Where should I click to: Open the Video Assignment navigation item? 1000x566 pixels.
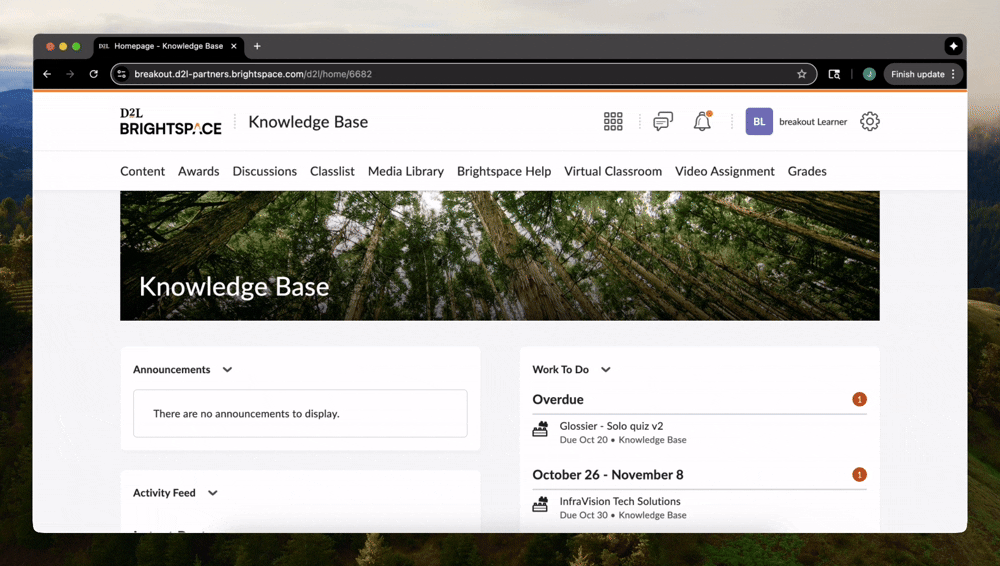click(x=724, y=171)
